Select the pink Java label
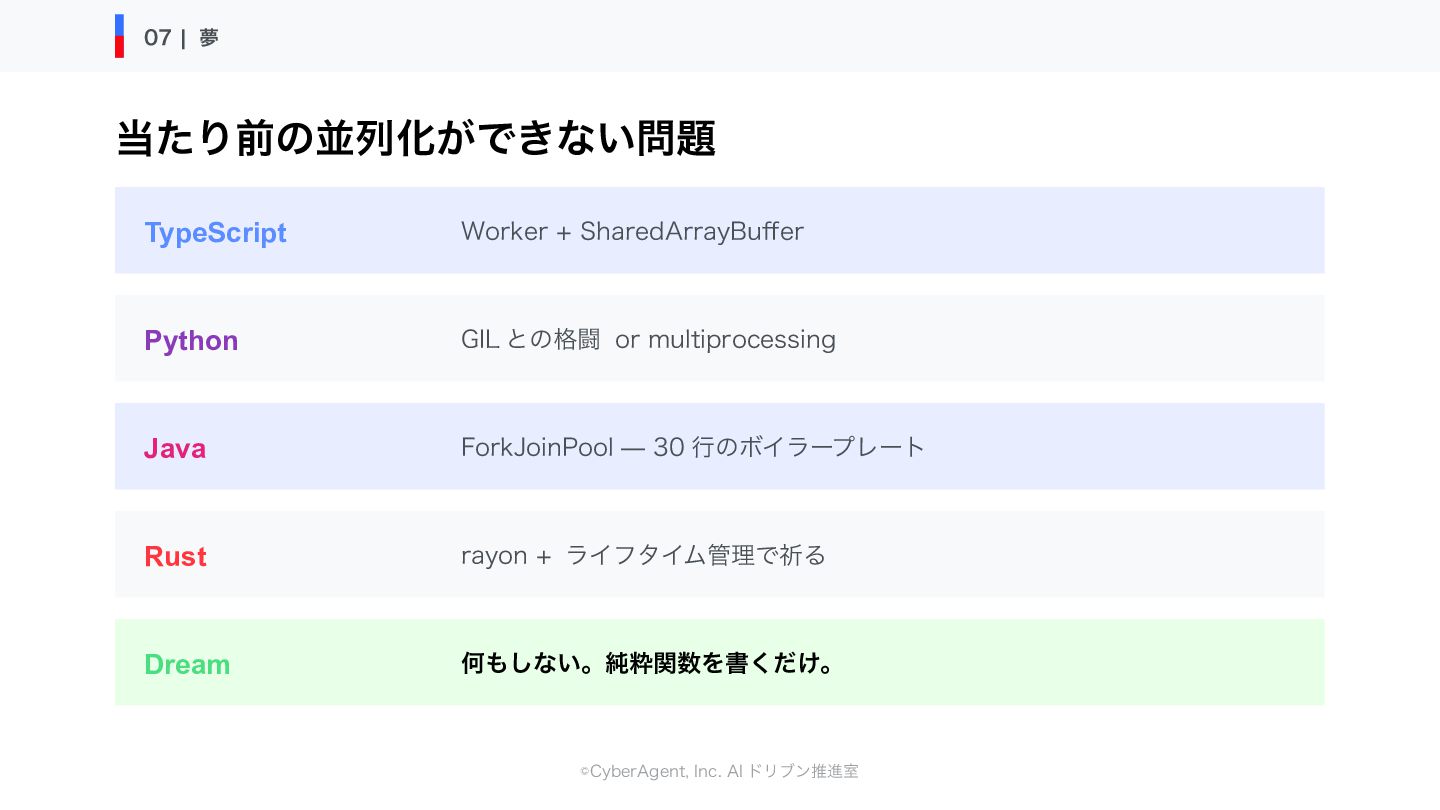Image resolution: width=1440 pixels, height=810 pixels. click(x=175, y=448)
